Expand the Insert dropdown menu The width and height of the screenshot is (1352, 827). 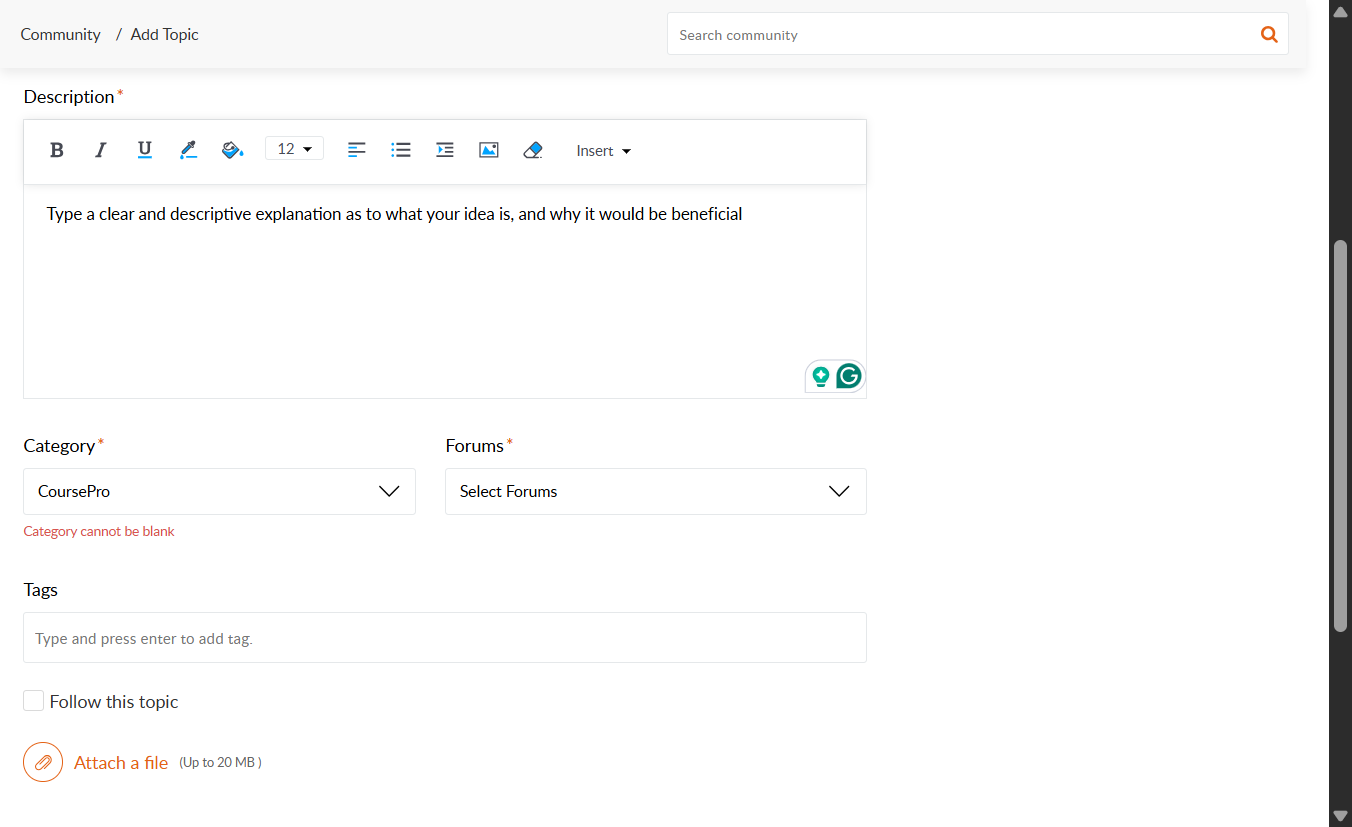[x=603, y=151]
